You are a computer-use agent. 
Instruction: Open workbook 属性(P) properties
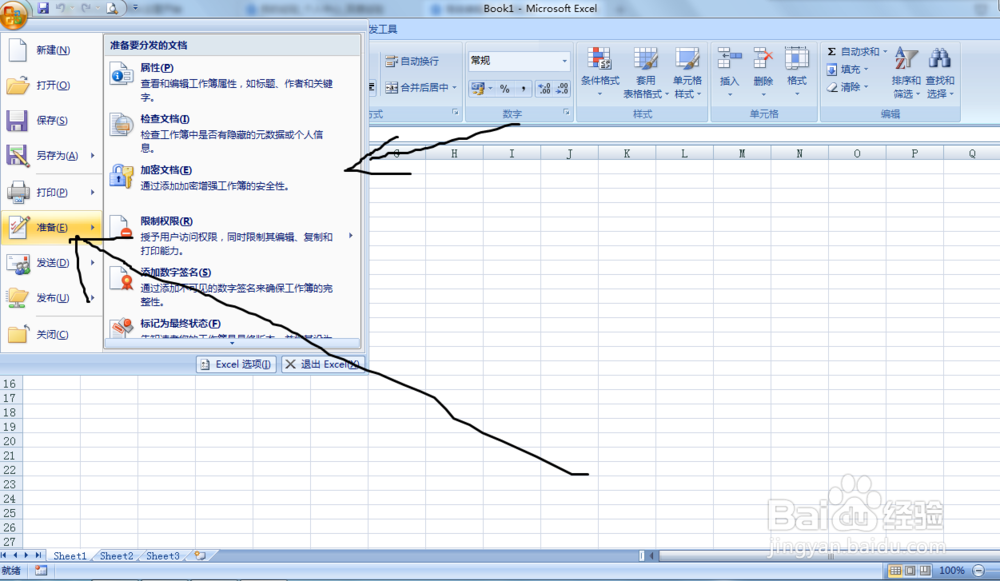click(x=233, y=81)
